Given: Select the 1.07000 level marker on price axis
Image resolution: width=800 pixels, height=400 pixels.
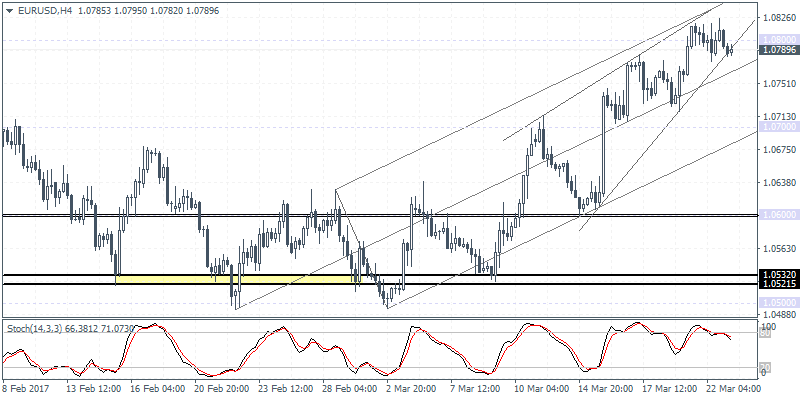Looking at the screenshot, I should [x=777, y=127].
